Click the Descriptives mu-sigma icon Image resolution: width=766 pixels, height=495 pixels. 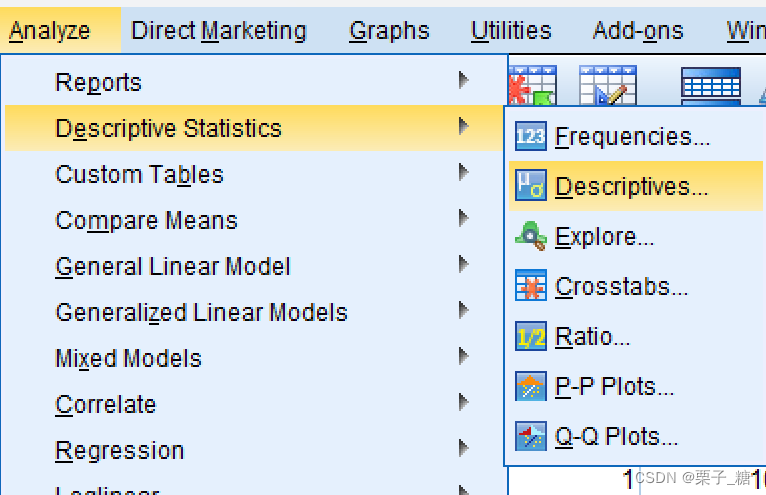point(531,185)
